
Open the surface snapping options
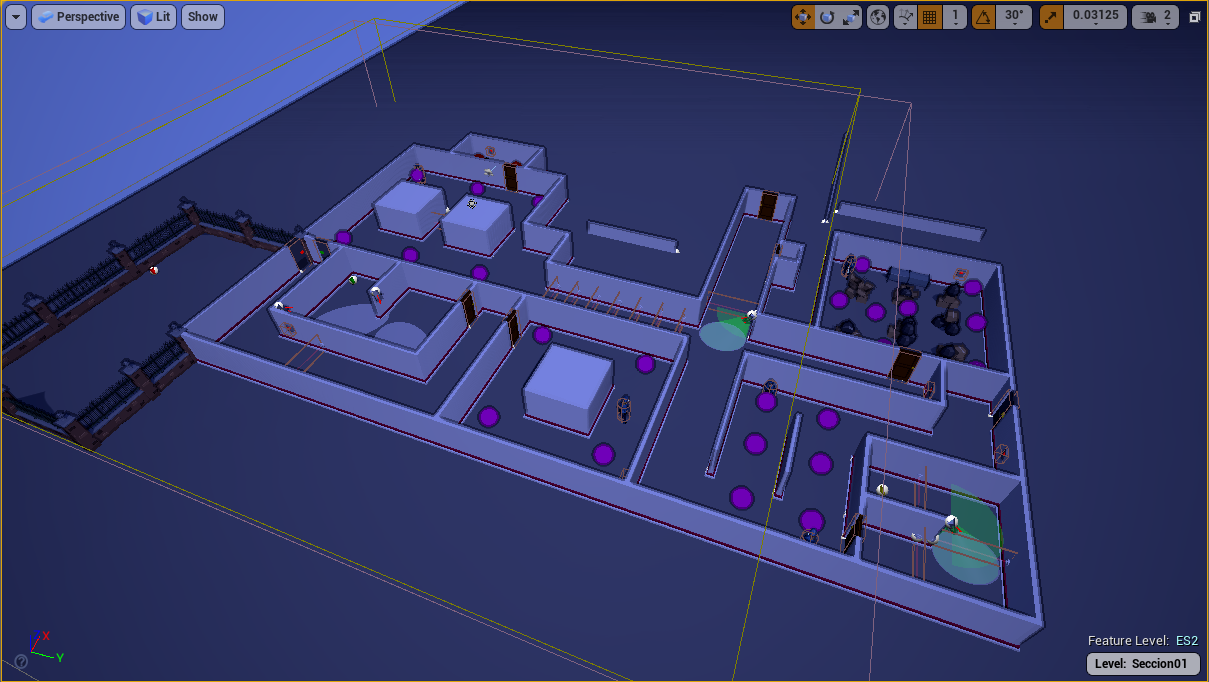[906, 17]
